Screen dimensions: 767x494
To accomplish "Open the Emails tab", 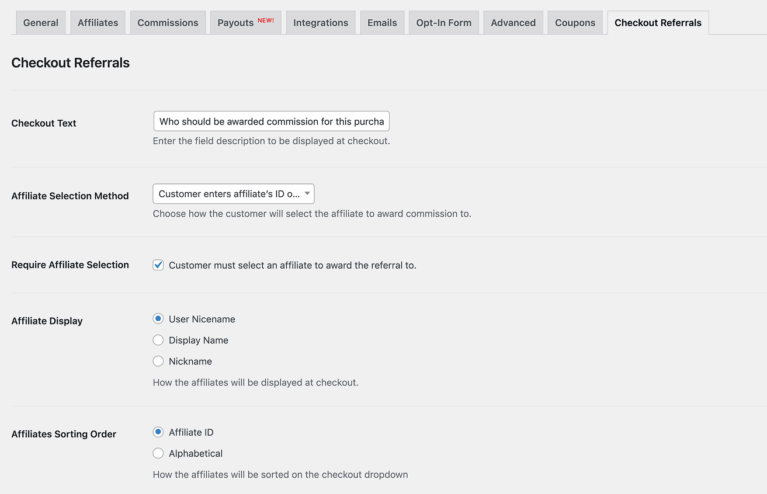I will [382, 23].
